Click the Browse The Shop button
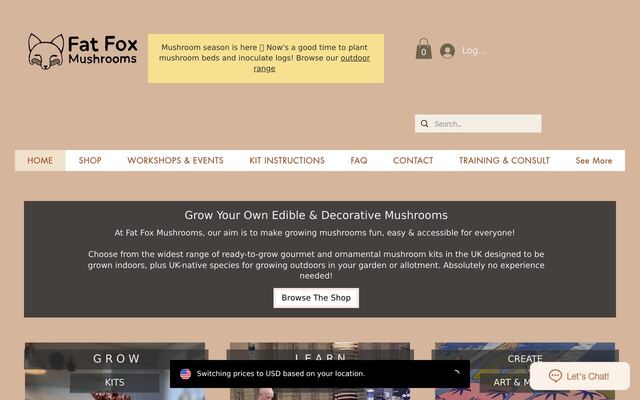This screenshot has width=640, height=400. pos(316,298)
